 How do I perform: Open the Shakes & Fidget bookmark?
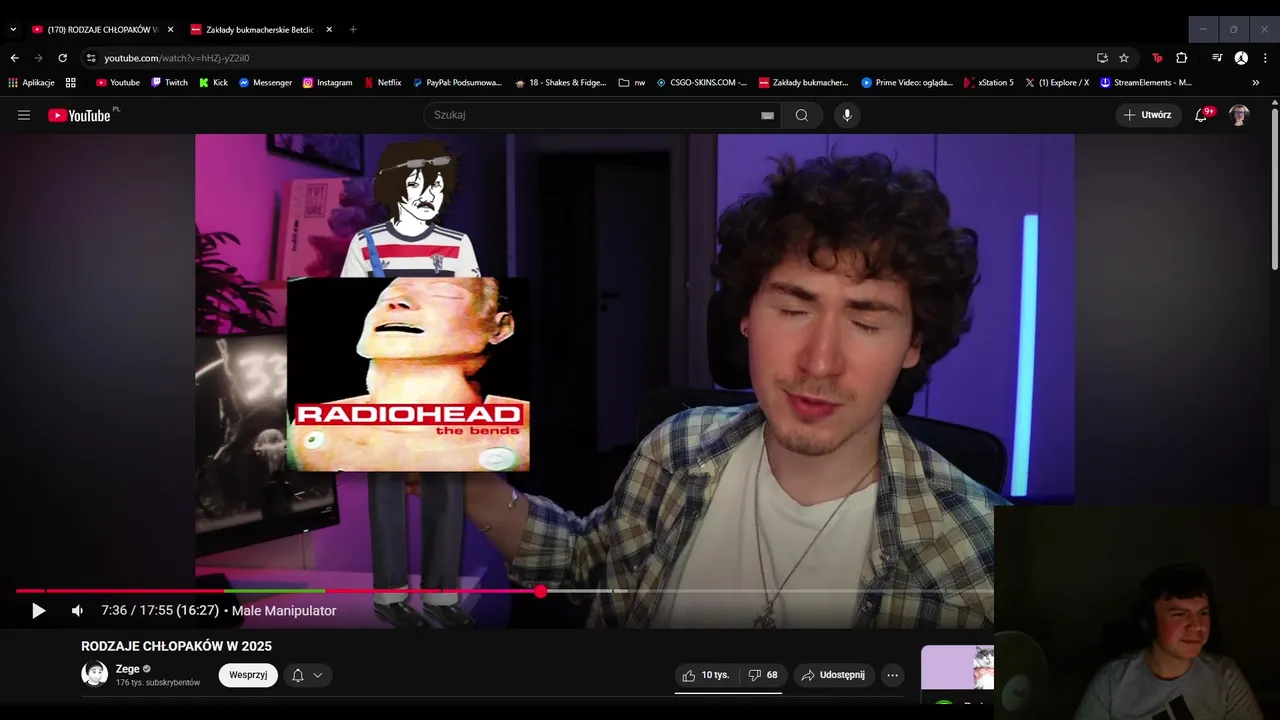pyautogui.click(x=560, y=83)
